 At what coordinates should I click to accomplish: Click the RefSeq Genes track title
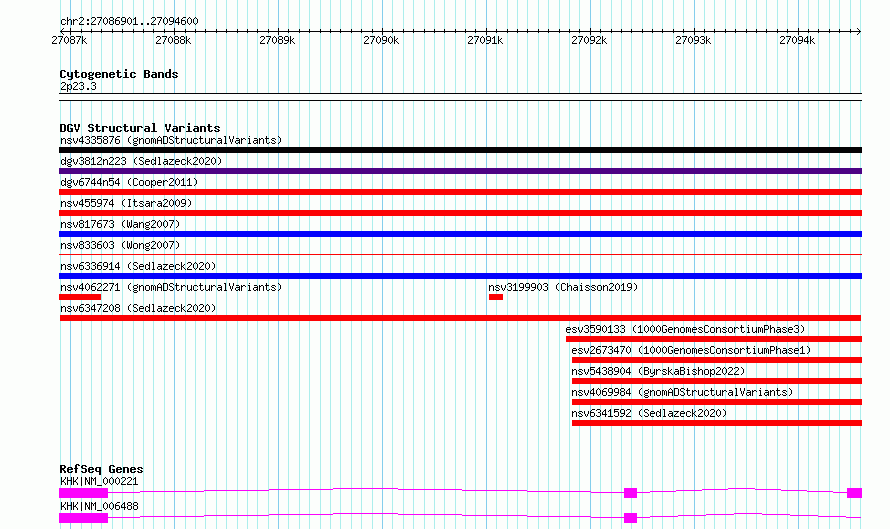tap(101, 469)
